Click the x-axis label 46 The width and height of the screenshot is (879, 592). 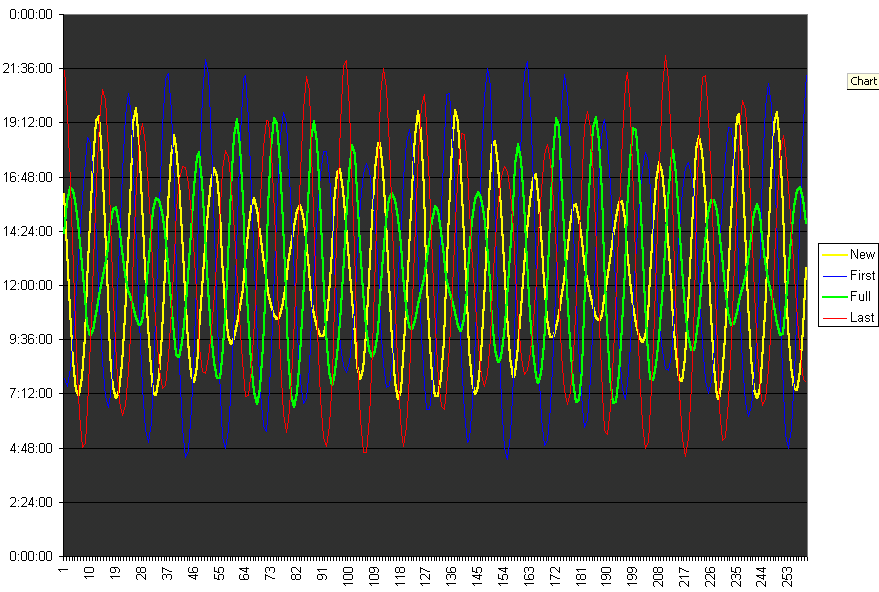pyautogui.click(x=193, y=572)
